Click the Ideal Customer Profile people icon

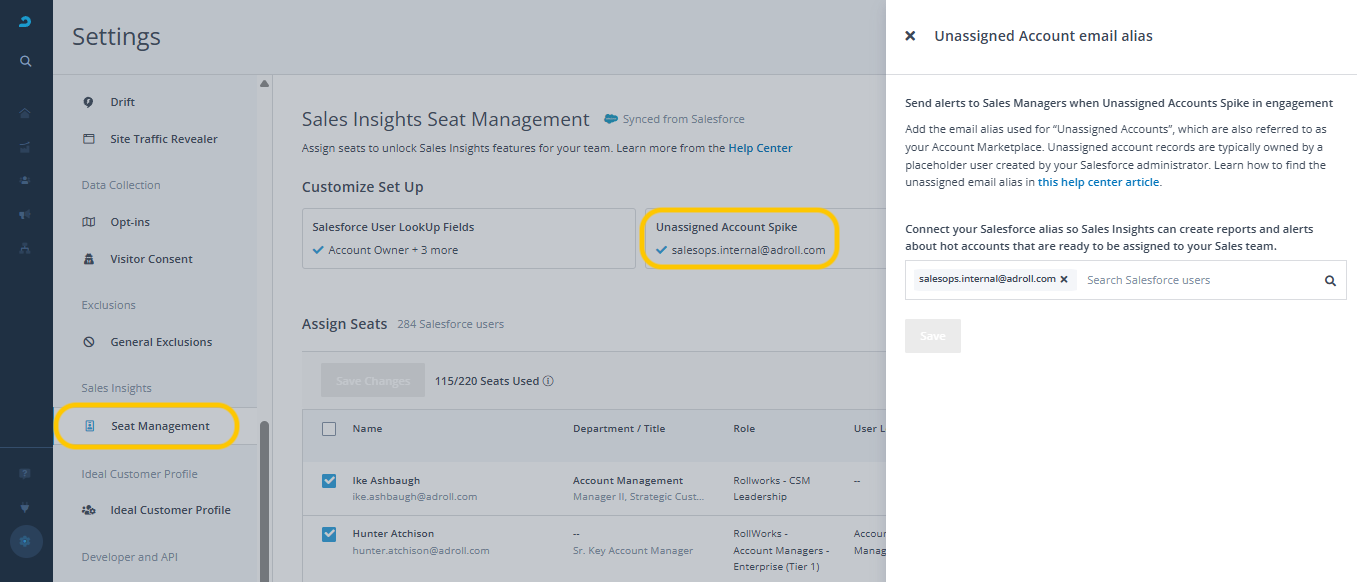pos(88,510)
